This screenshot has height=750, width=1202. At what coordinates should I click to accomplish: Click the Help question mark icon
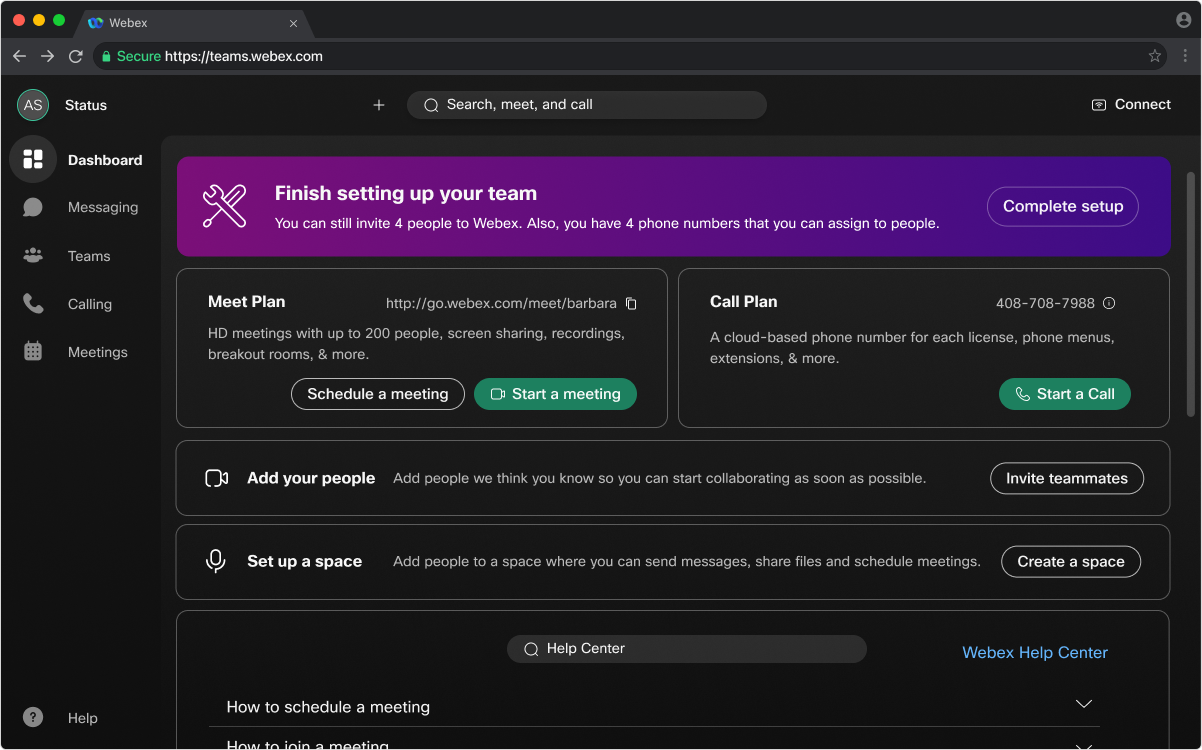pos(33,717)
